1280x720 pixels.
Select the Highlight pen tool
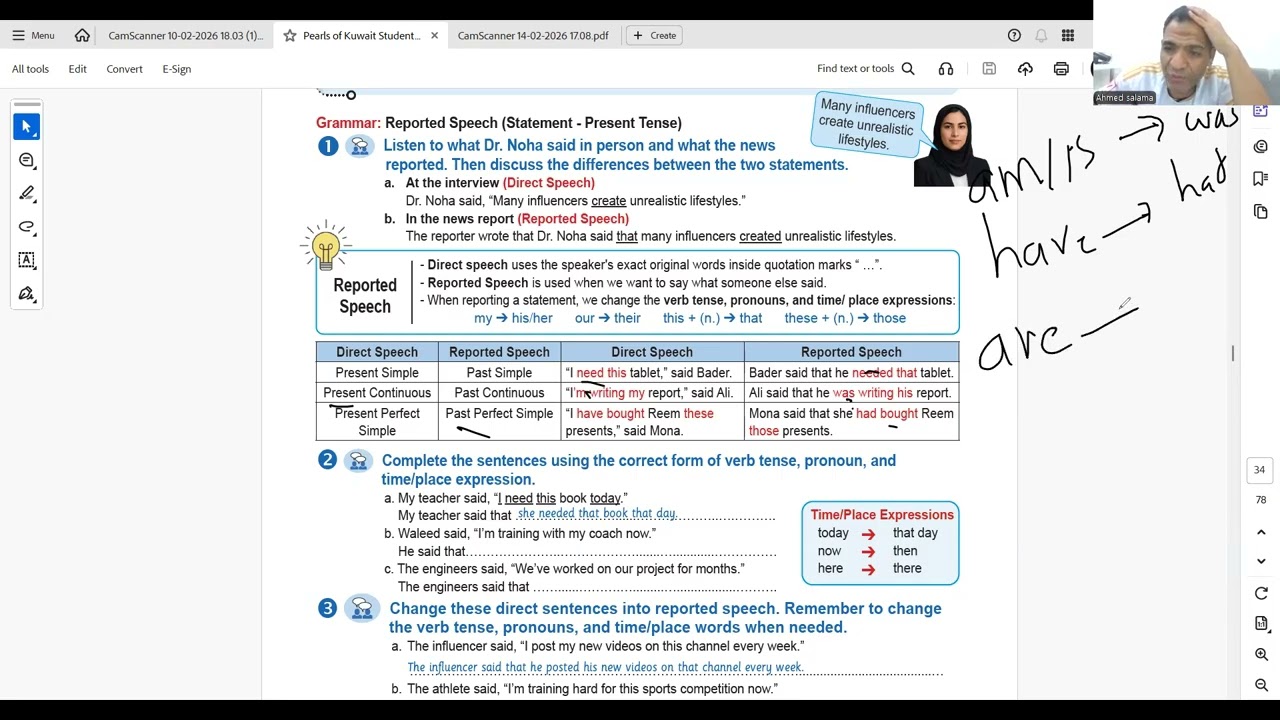point(27,193)
